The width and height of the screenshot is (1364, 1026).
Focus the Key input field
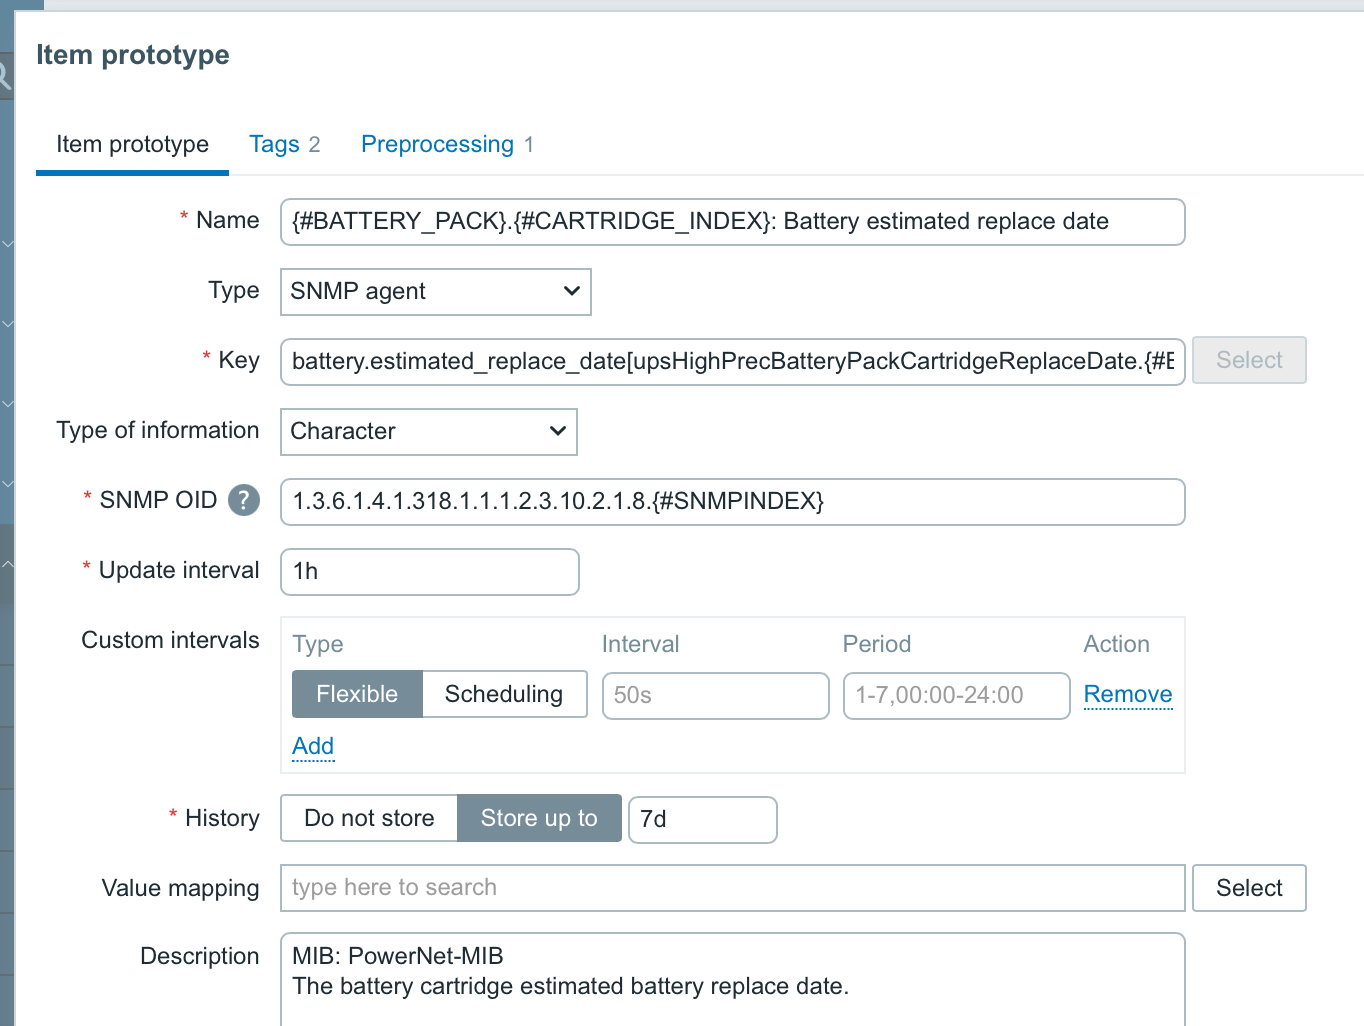(732, 362)
